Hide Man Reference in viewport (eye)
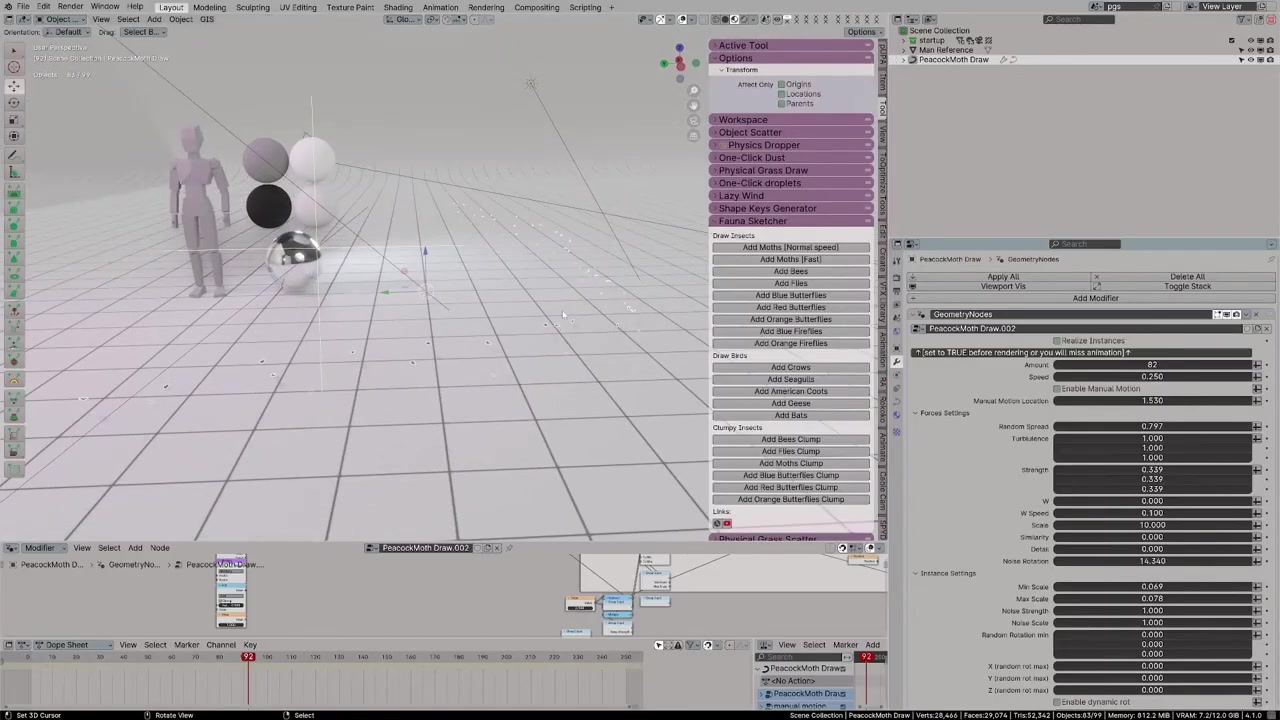The width and height of the screenshot is (1280, 720). (x=1251, y=50)
